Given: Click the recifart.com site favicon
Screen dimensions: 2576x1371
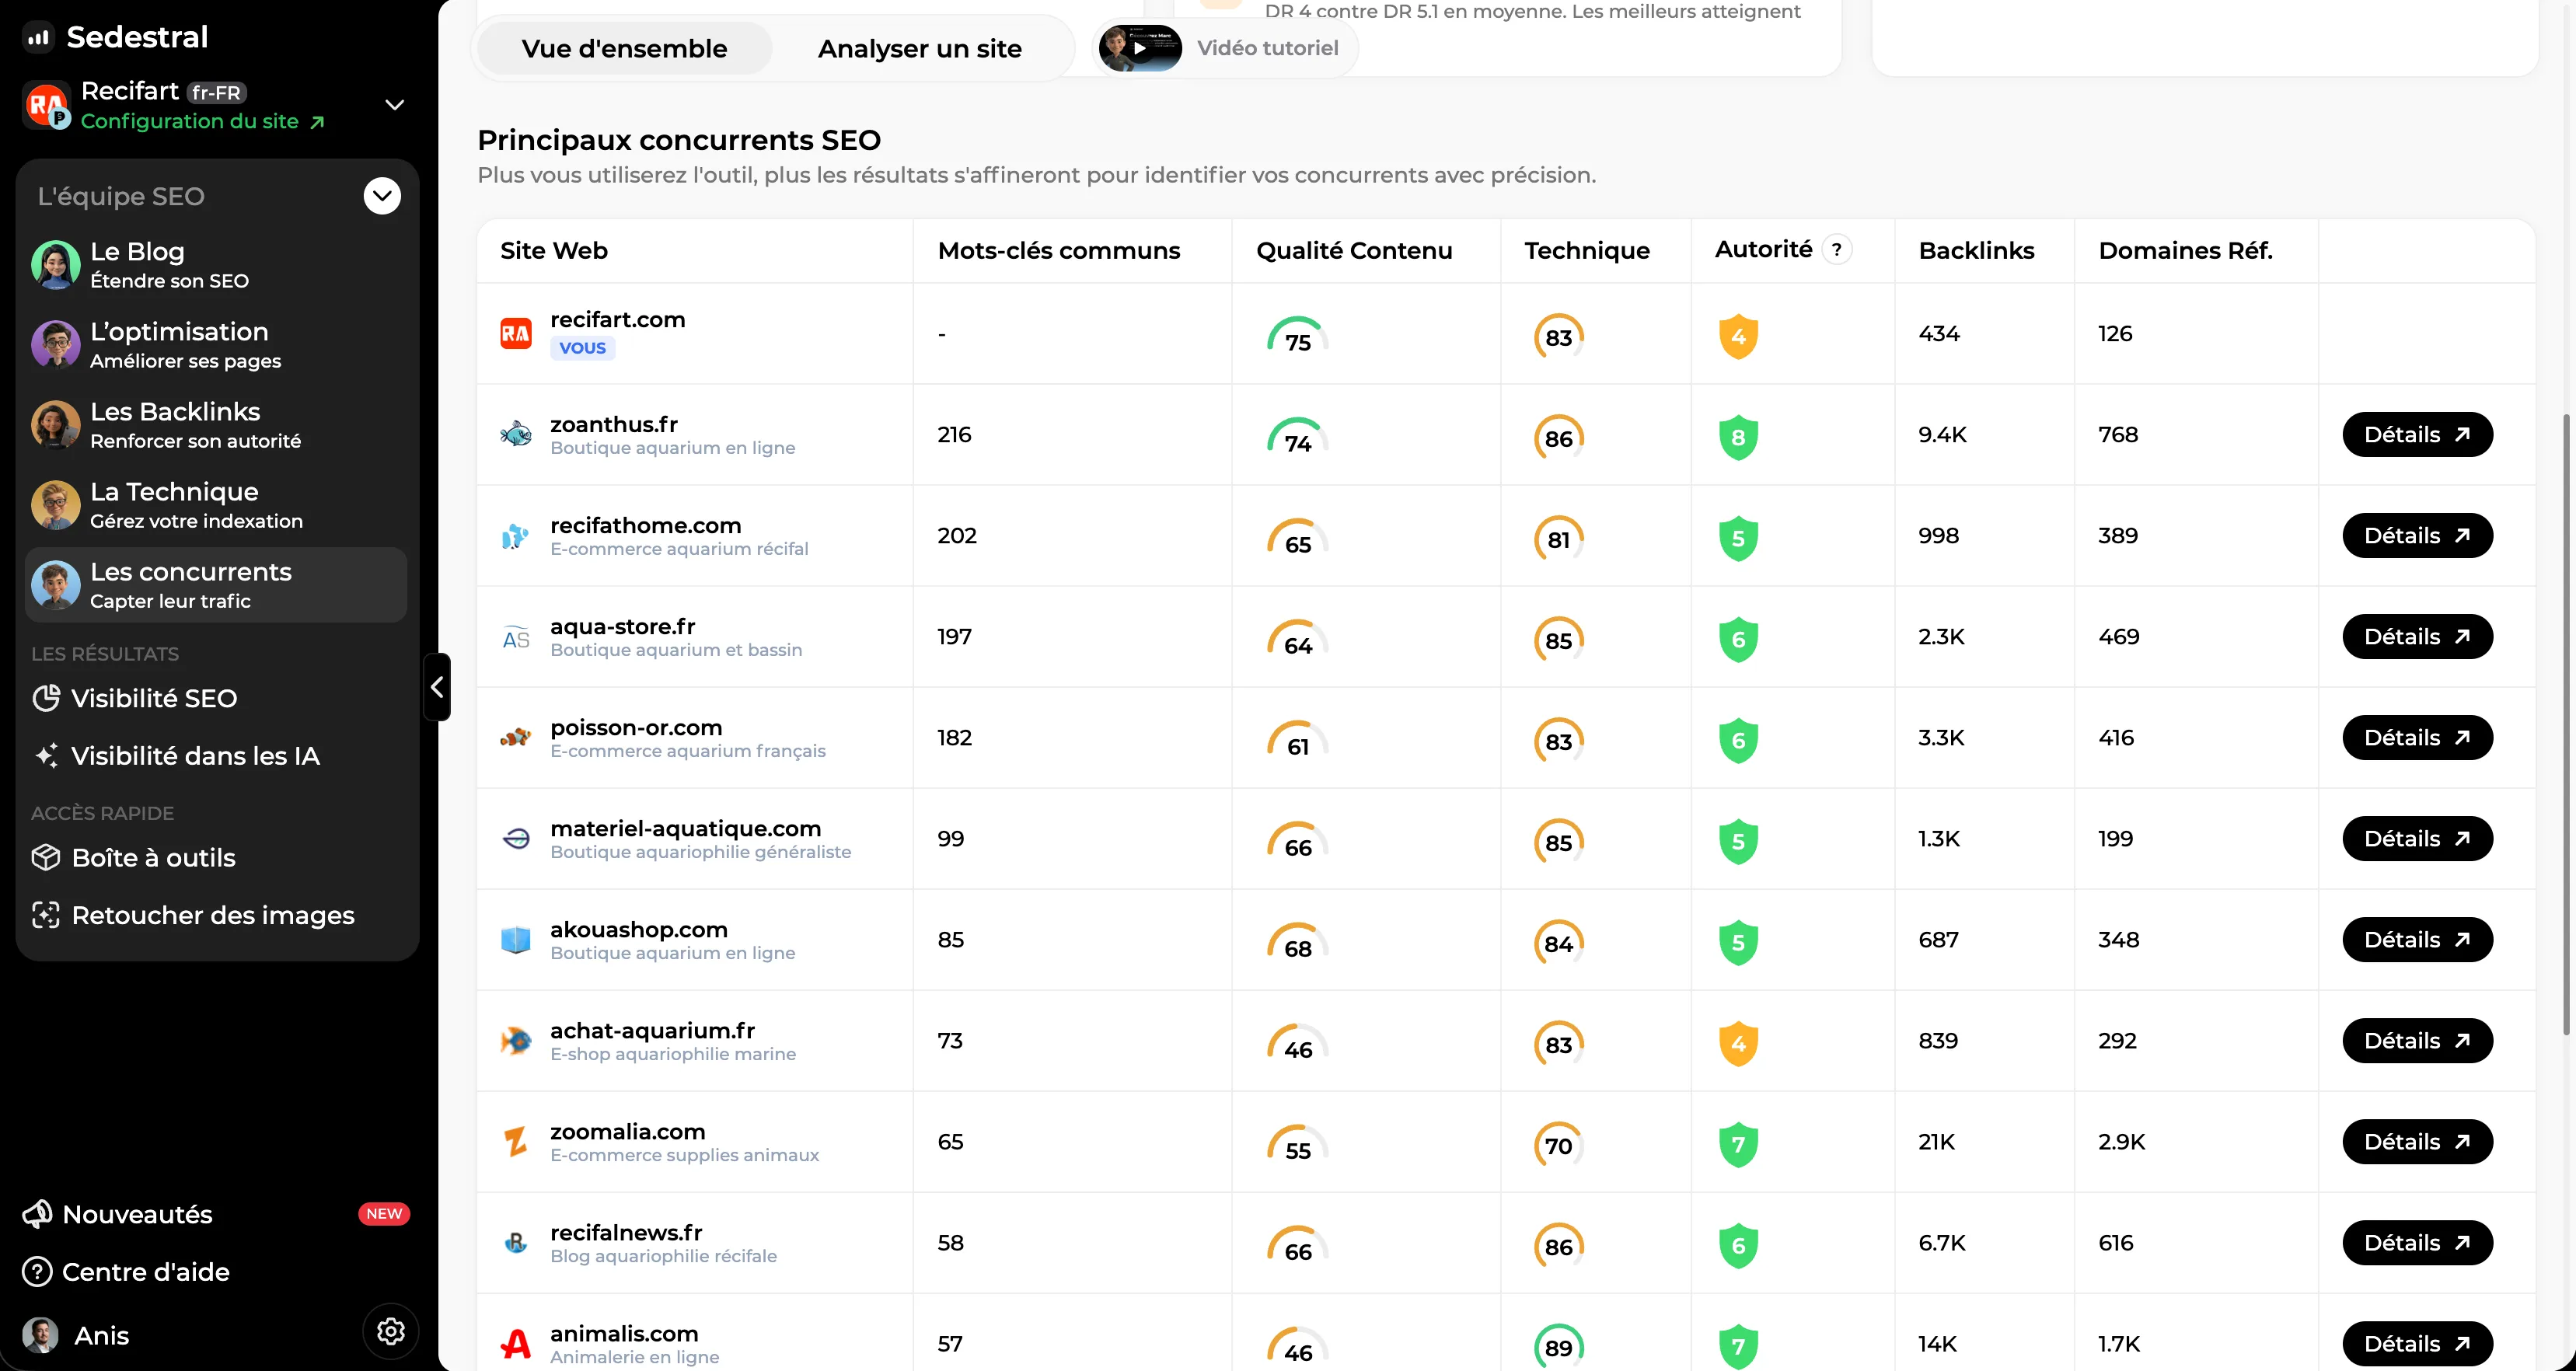Looking at the screenshot, I should coord(516,334).
